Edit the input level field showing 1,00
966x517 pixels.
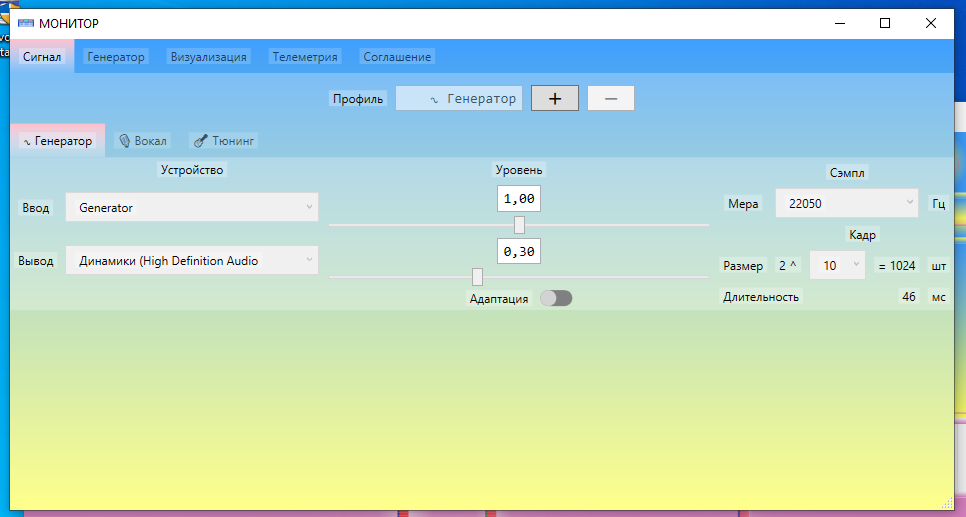[519, 198]
